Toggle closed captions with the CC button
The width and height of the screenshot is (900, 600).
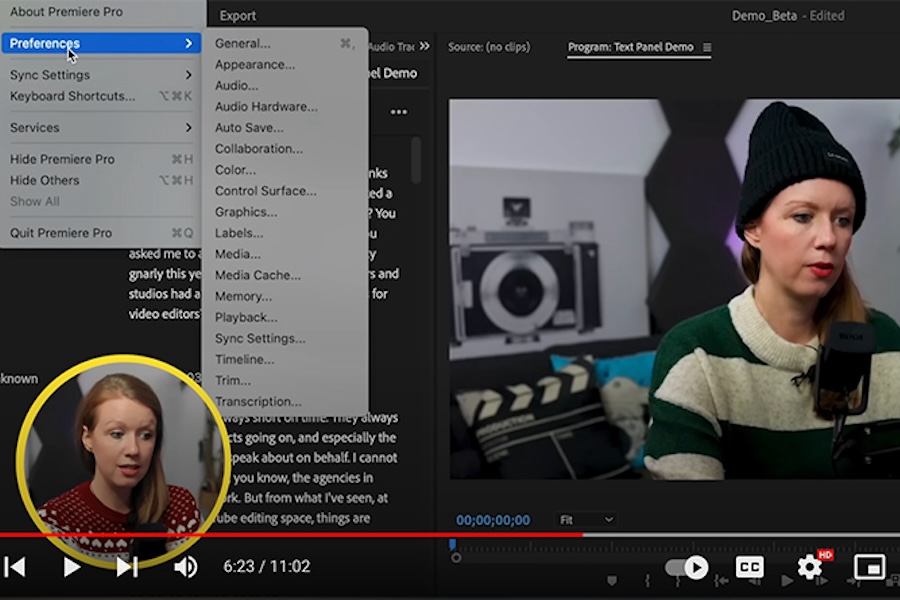click(750, 567)
